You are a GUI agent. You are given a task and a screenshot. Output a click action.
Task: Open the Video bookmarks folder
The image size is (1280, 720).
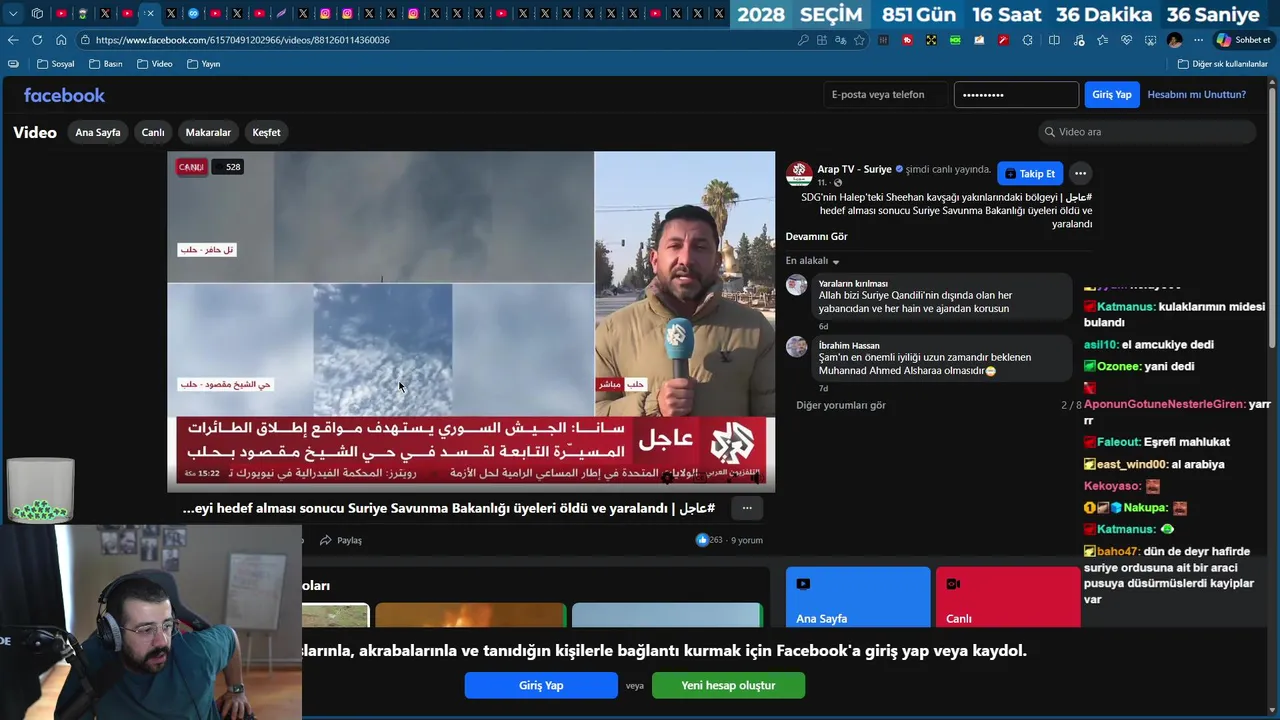tap(155, 64)
